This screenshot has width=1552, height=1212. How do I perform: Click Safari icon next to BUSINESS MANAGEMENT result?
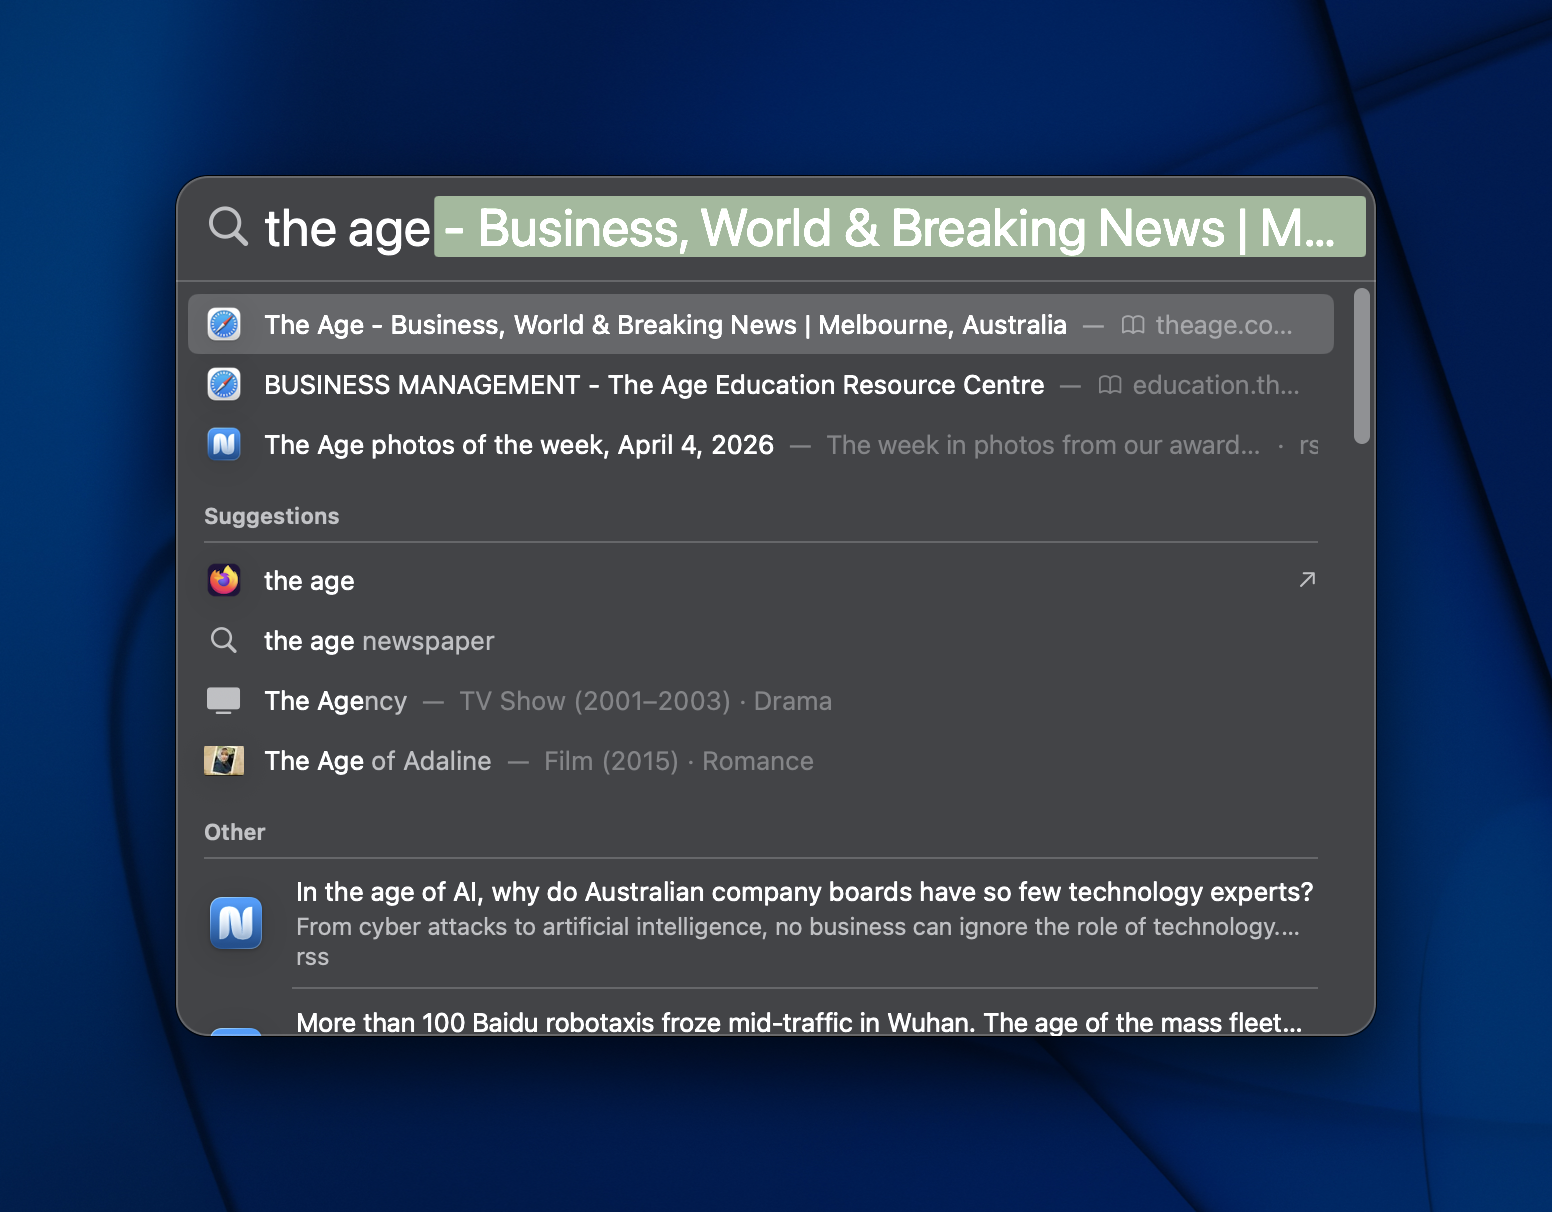[224, 384]
